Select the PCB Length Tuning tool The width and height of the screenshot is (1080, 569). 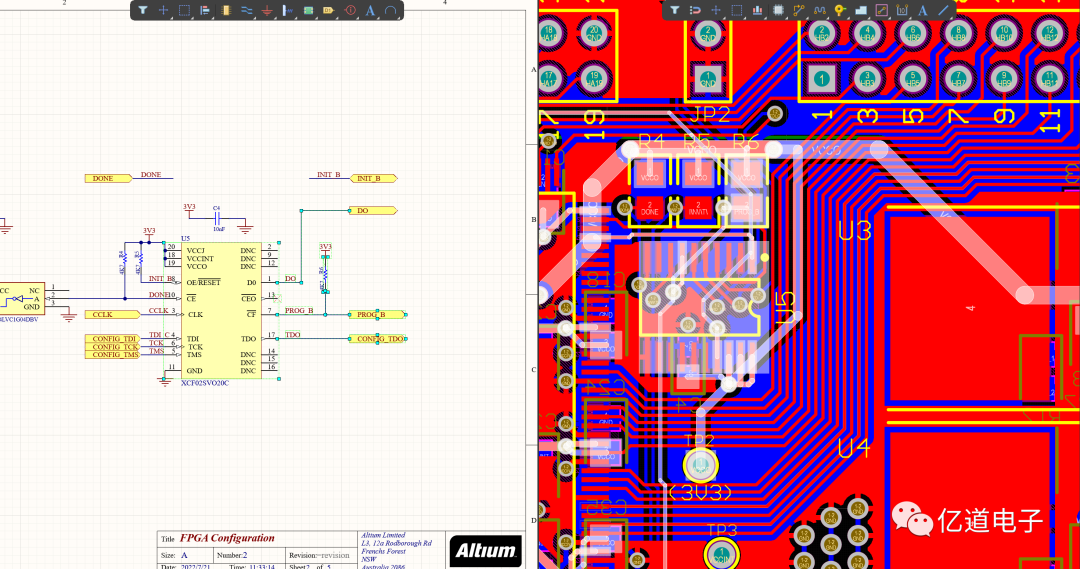coord(819,10)
